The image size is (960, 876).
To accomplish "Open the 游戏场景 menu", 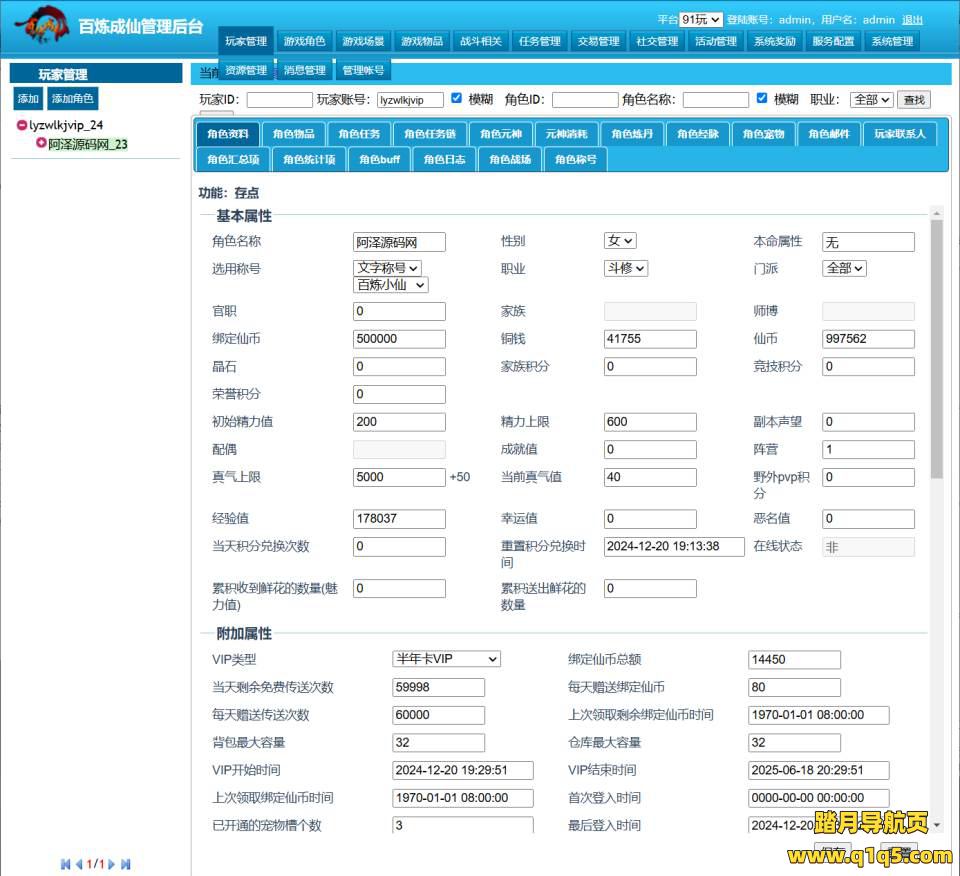I will (363, 41).
